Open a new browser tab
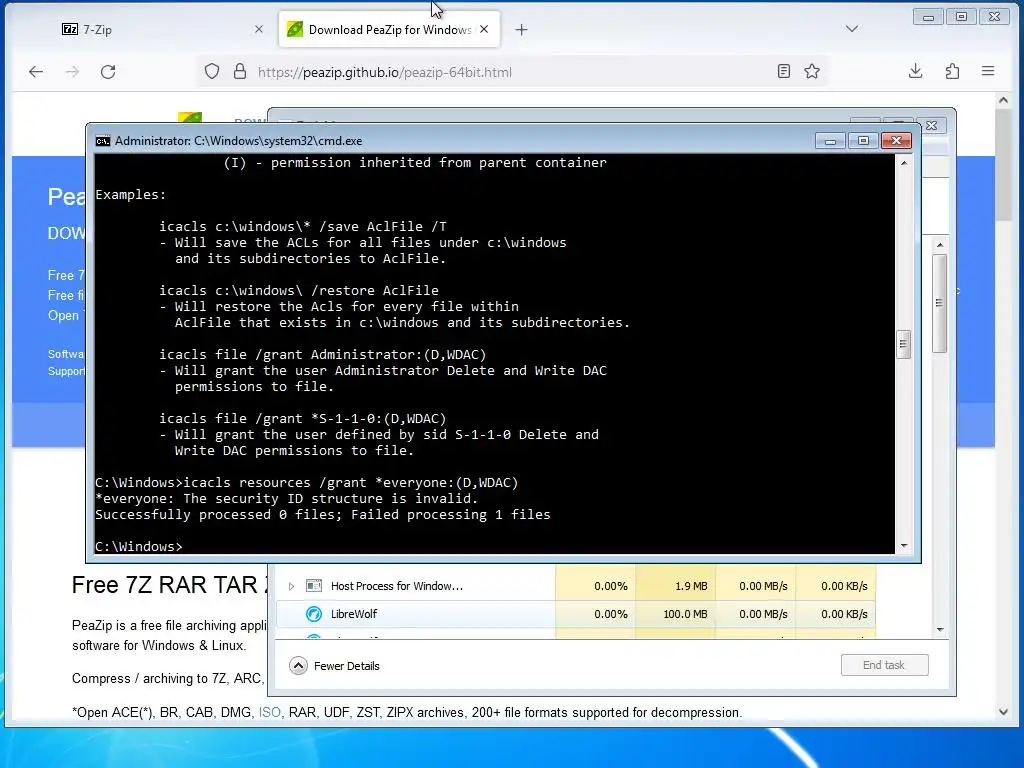This screenshot has height=768, width=1024. [521, 29]
